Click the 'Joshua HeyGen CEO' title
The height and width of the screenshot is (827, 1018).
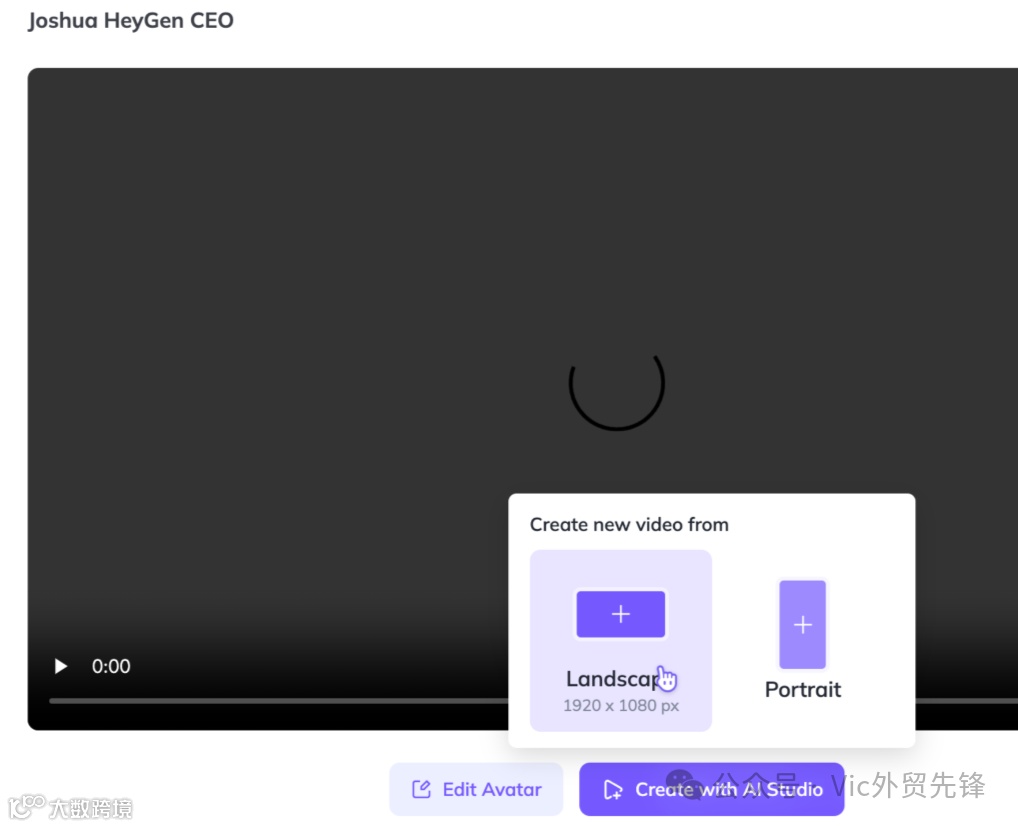[130, 21]
